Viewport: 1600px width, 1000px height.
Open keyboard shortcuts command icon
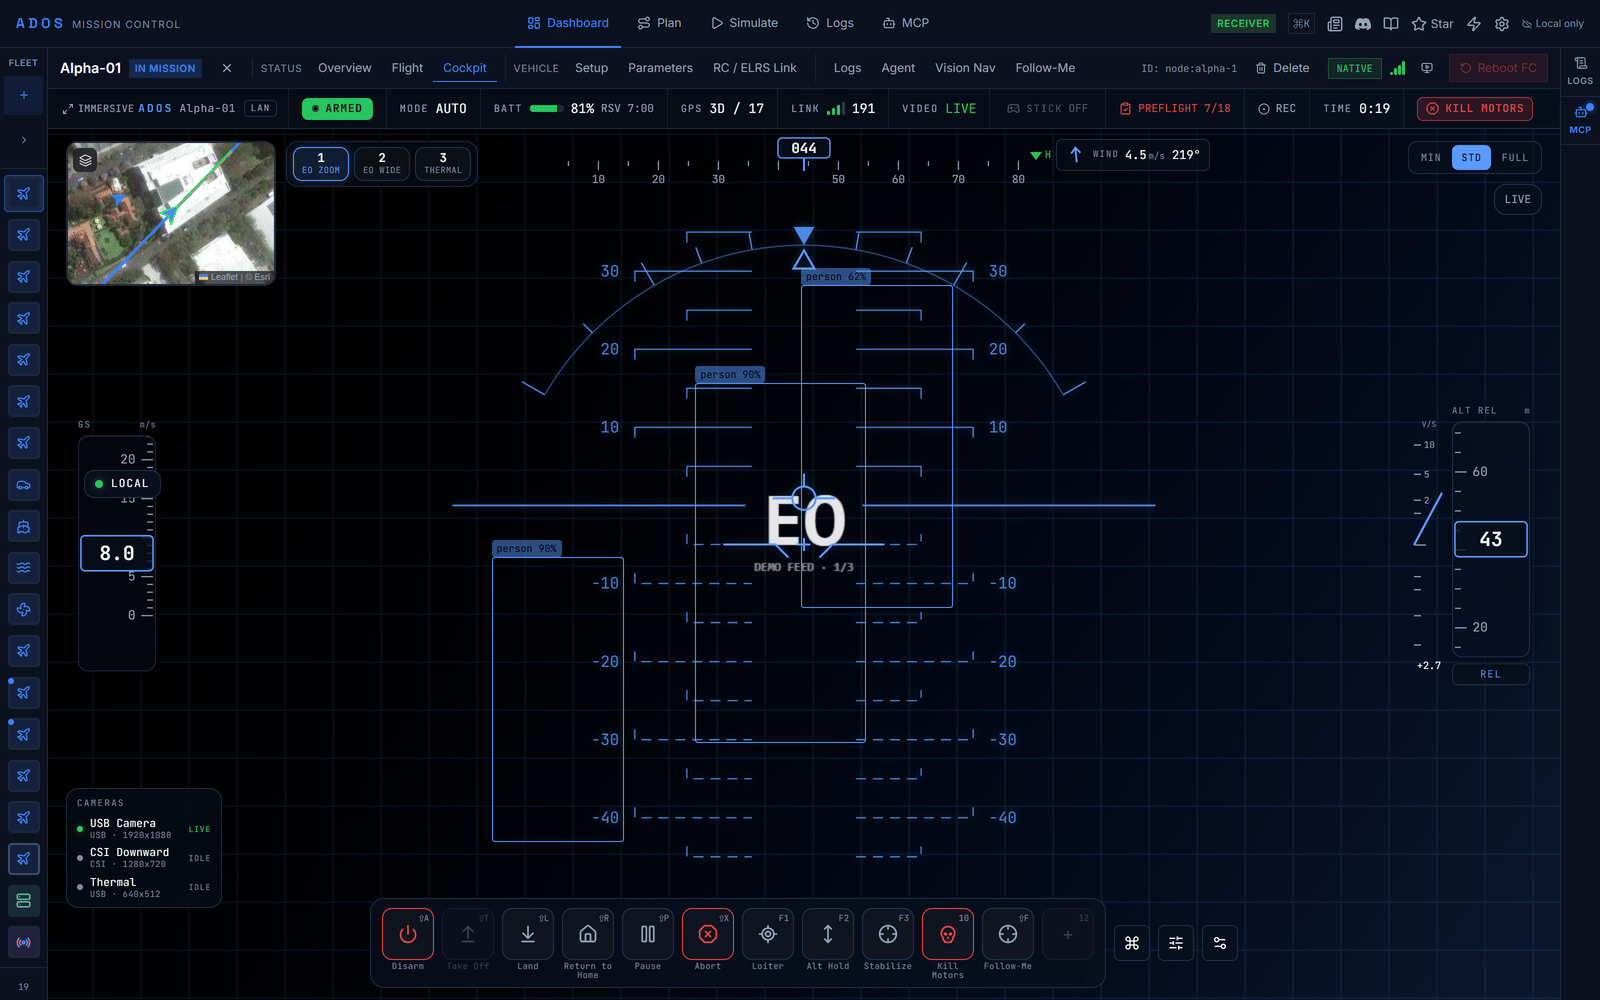tap(1132, 943)
